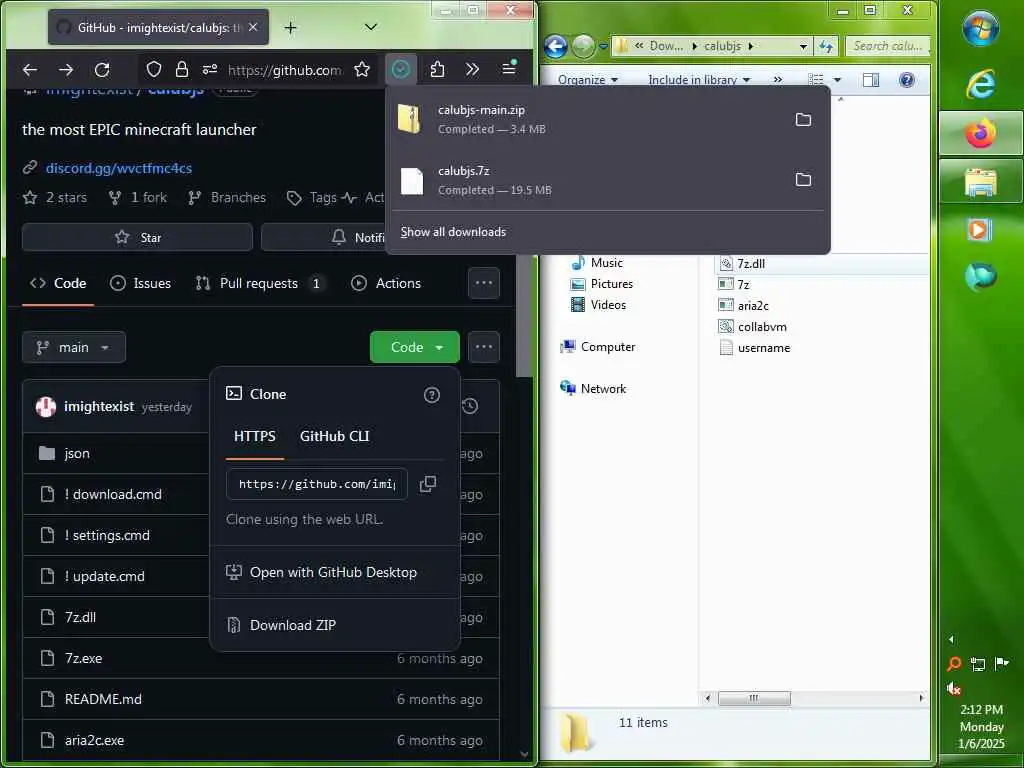1024x768 pixels.
Task: Switch to the Pull requests tab
Action: pyautogui.click(x=261, y=283)
